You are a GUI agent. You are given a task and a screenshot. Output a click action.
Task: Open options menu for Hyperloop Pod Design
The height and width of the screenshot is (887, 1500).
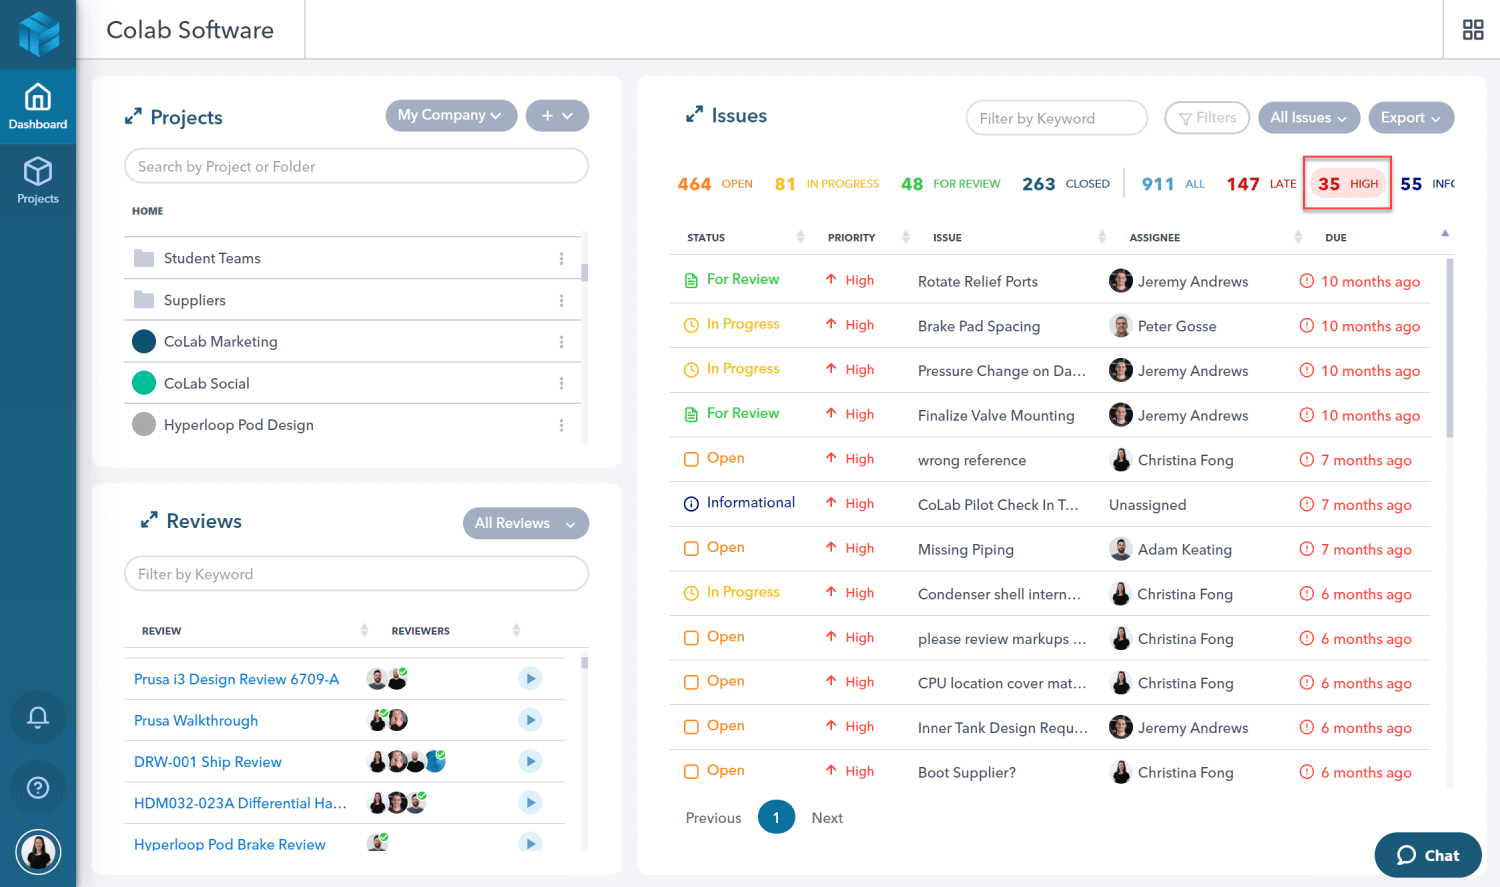click(561, 426)
